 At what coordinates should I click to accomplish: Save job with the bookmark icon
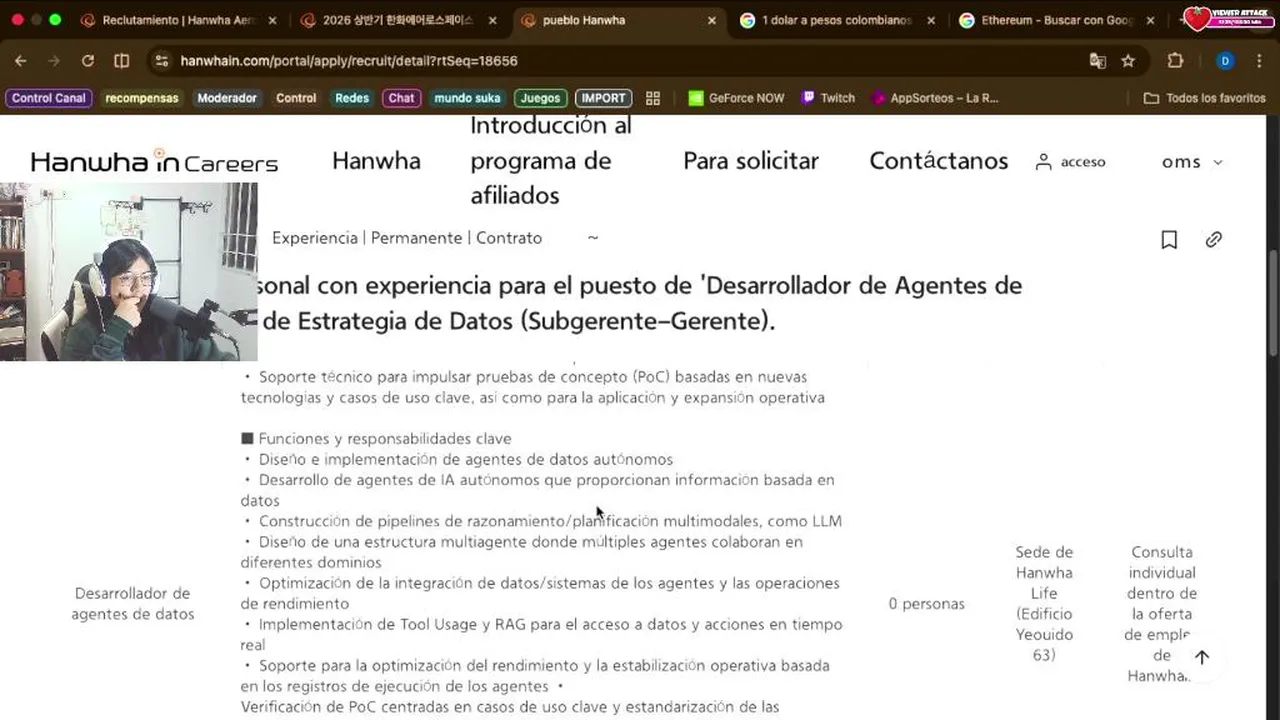click(1169, 239)
